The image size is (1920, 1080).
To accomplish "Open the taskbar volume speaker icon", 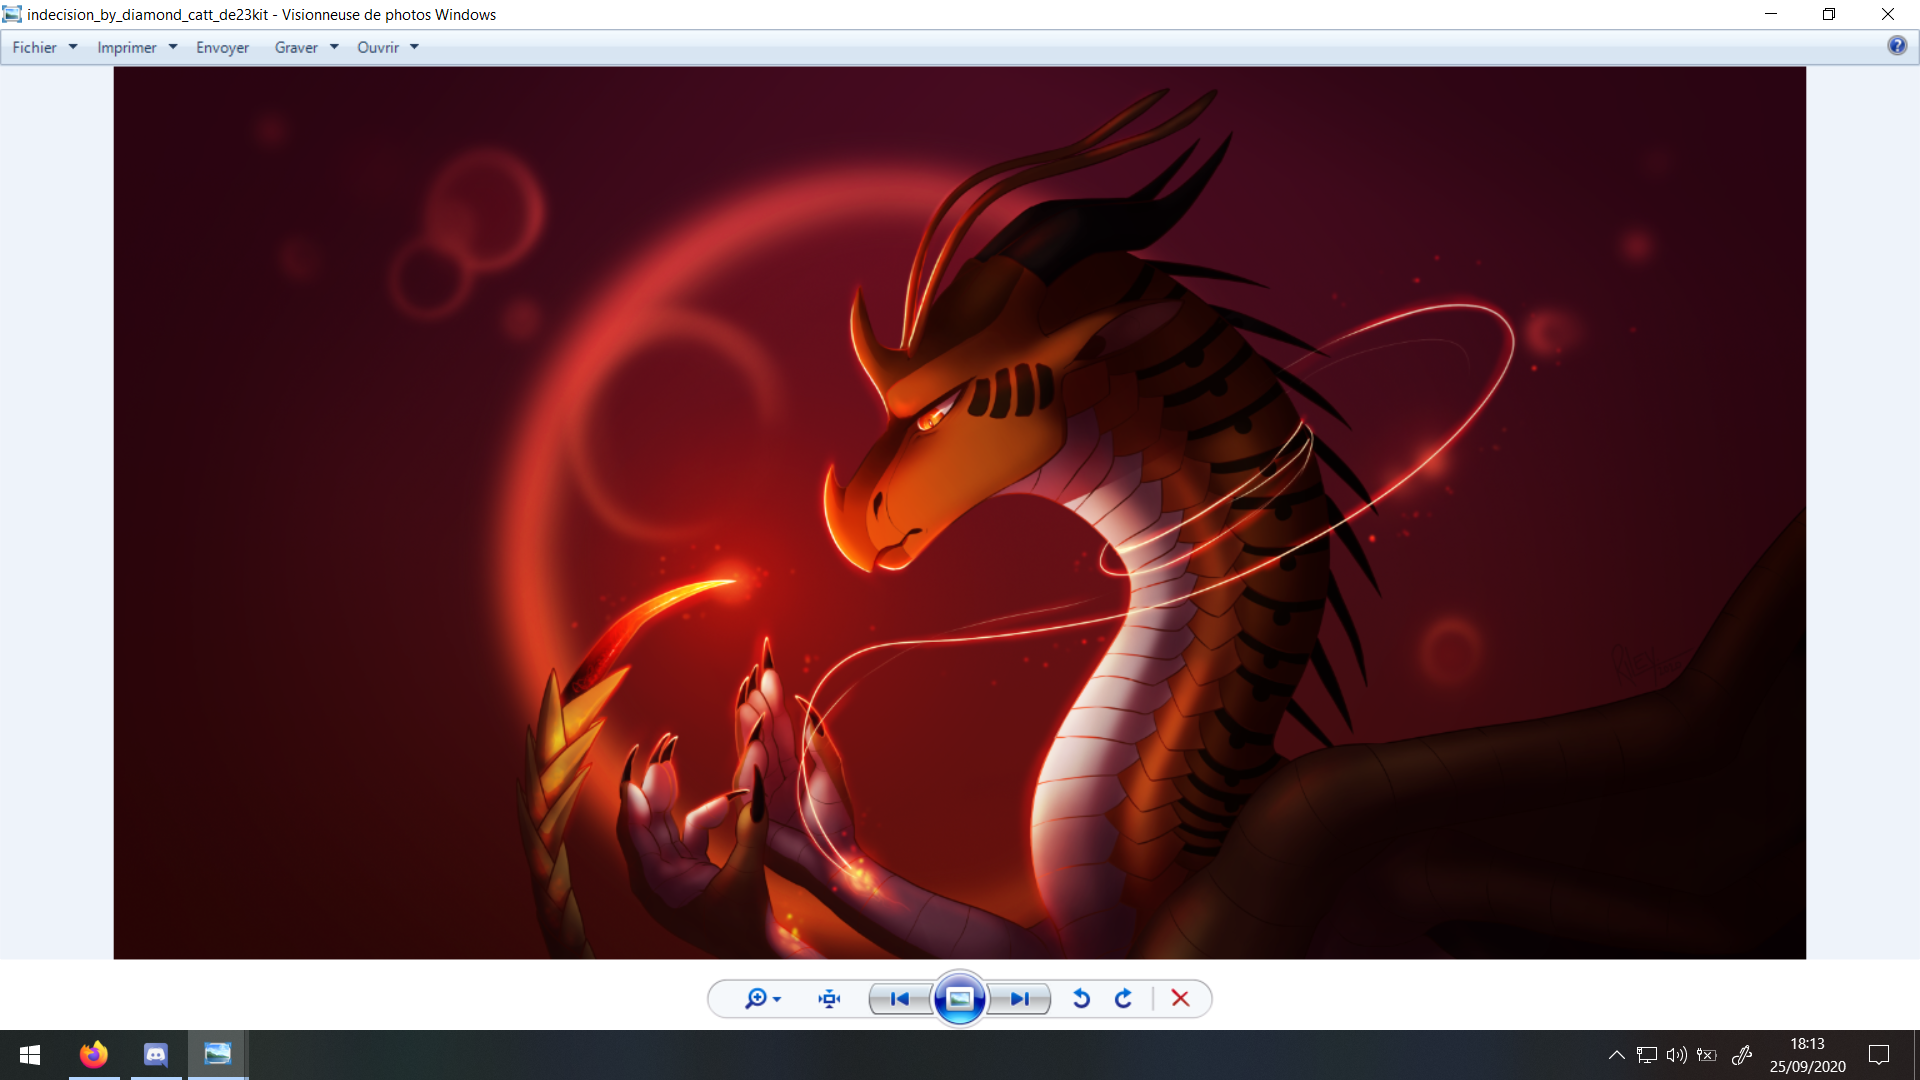I will tap(1676, 1054).
